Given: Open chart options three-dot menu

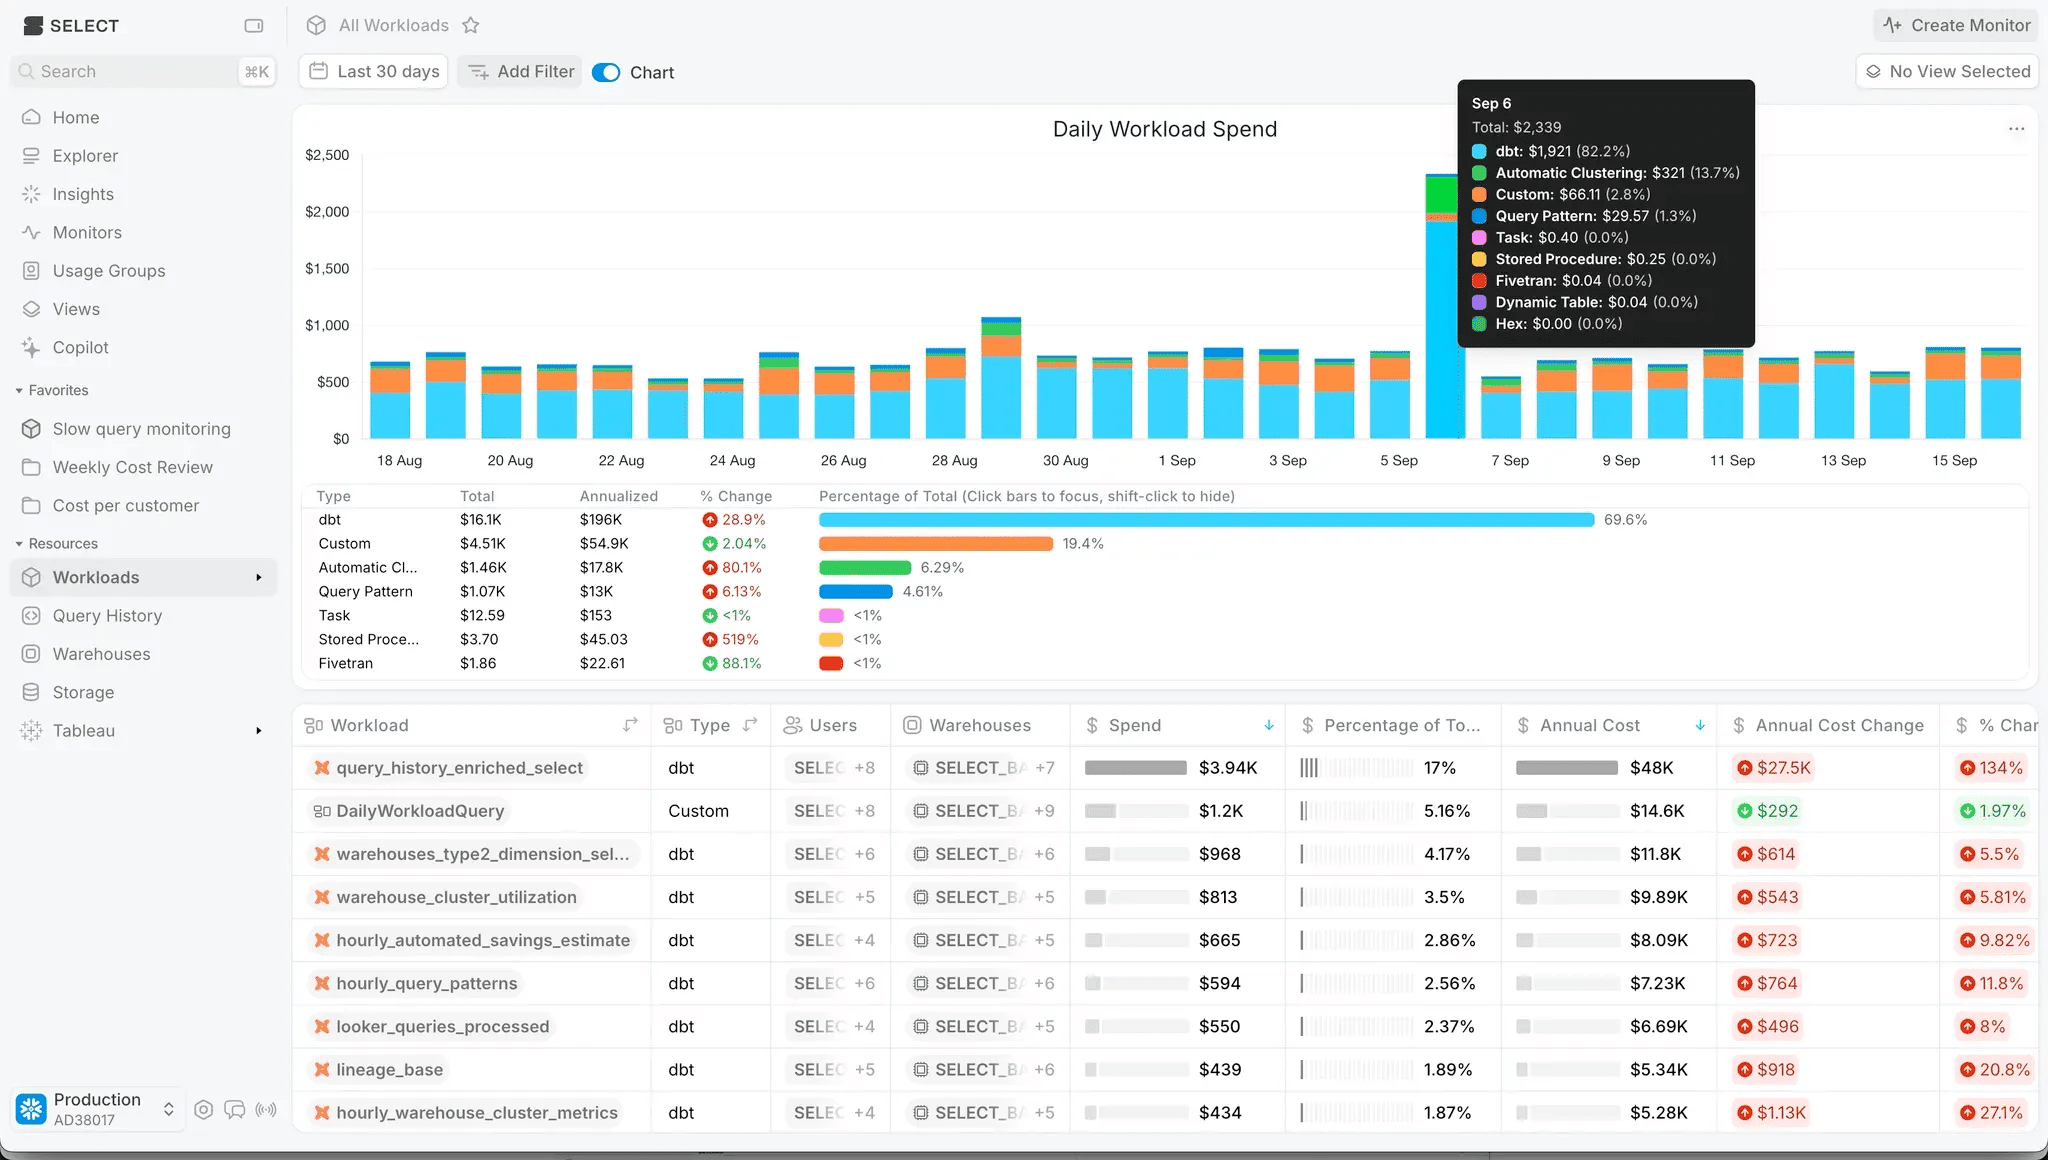Looking at the screenshot, I should pyautogui.click(x=2016, y=129).
